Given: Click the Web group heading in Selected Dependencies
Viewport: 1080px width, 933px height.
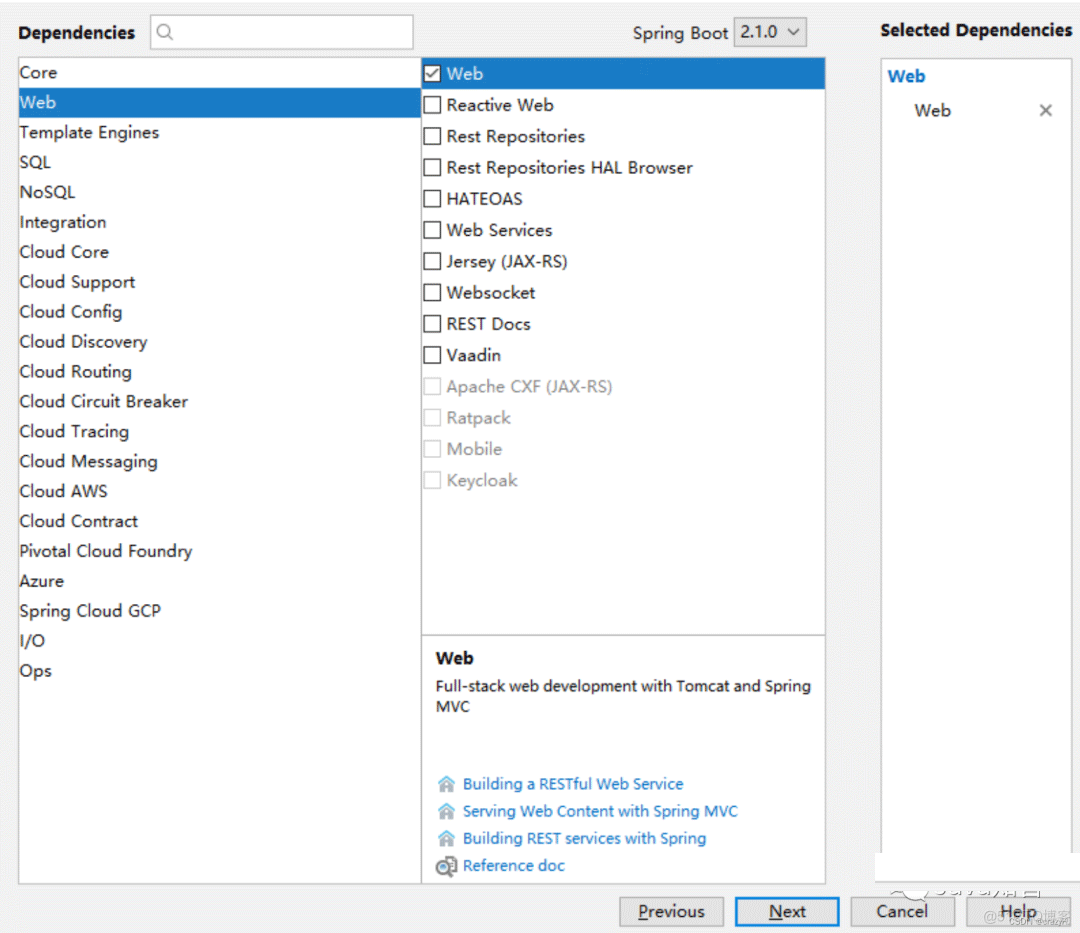Looking at the screenshot, I should click(x=906, y=76).
